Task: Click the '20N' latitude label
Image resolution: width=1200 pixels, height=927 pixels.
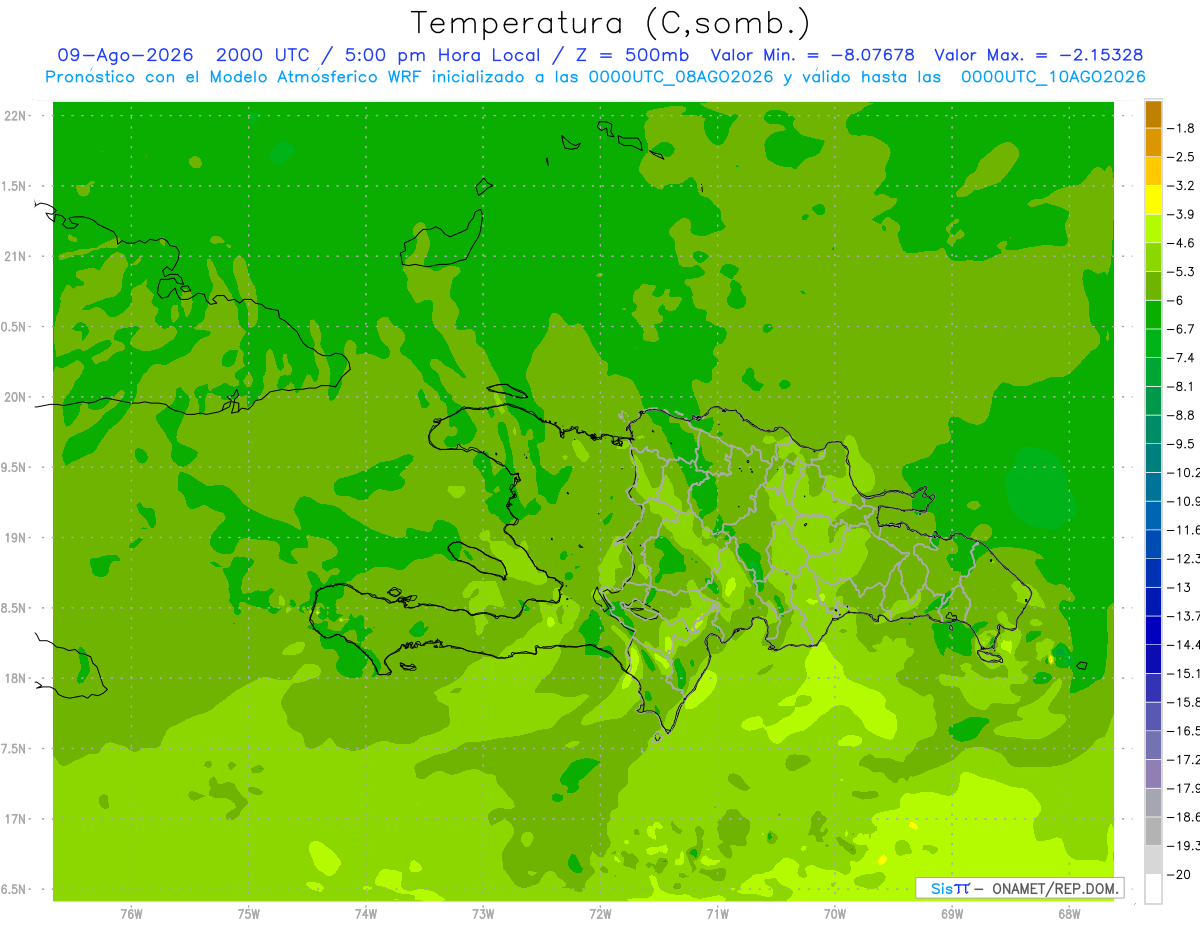Action: pos(15,397)
